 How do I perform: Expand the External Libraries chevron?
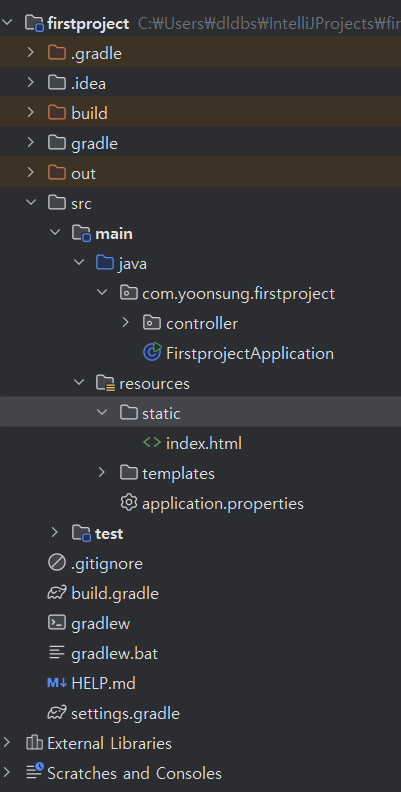click(7, 742)
